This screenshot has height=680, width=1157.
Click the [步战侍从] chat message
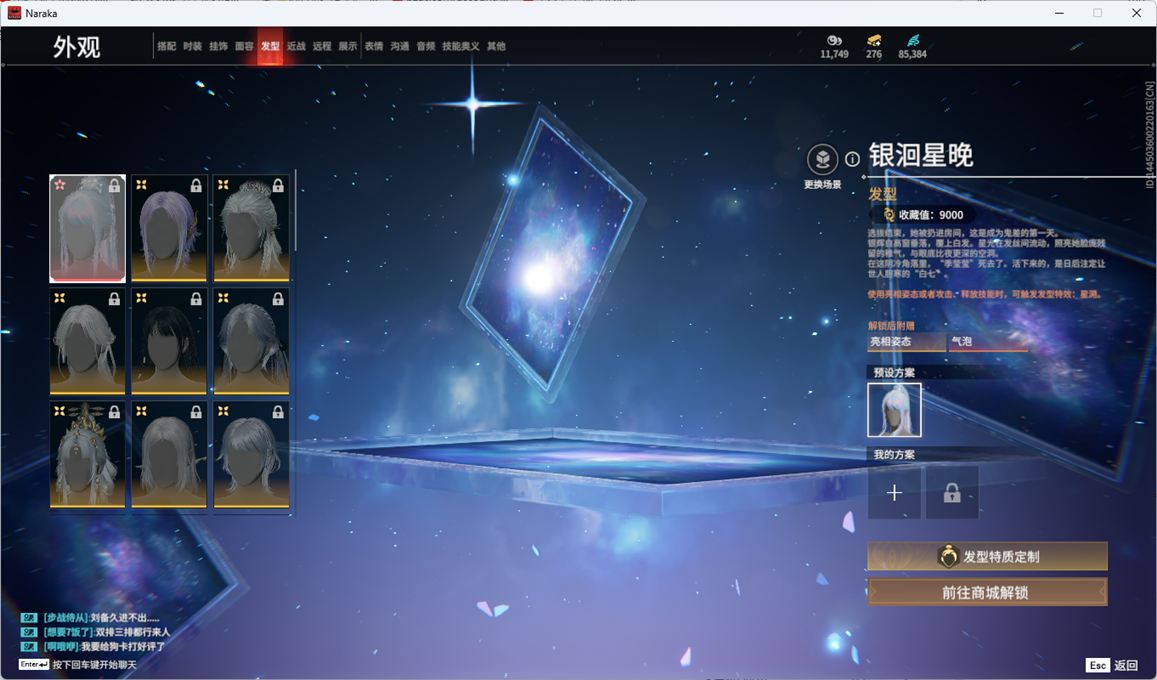pyautogui.click(x=91, y=617)
